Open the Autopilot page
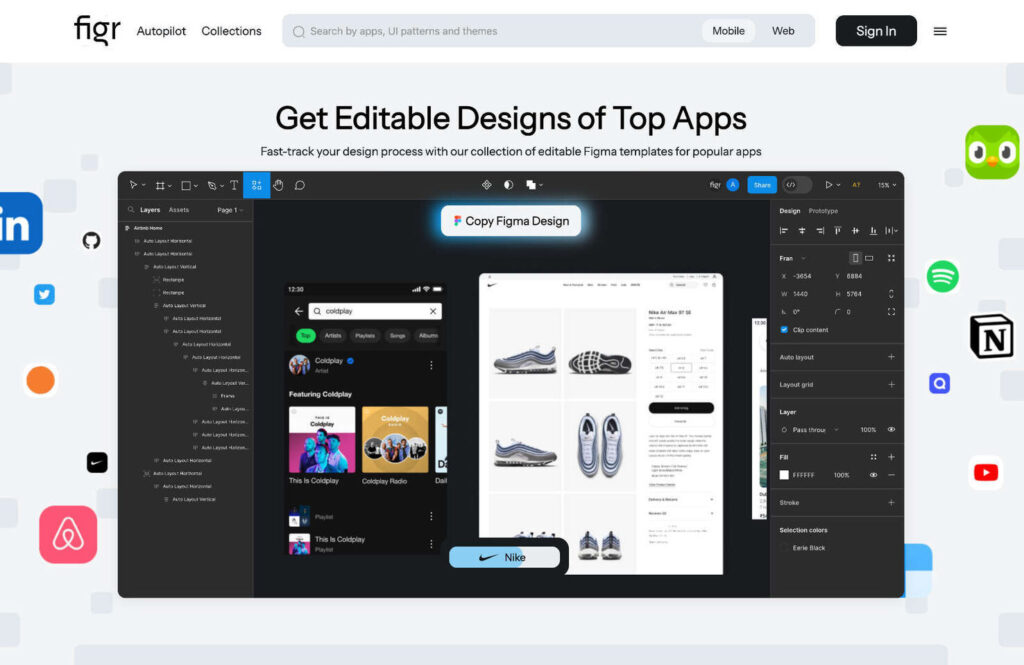The image size is (1024, 665). tap(161, 31)
